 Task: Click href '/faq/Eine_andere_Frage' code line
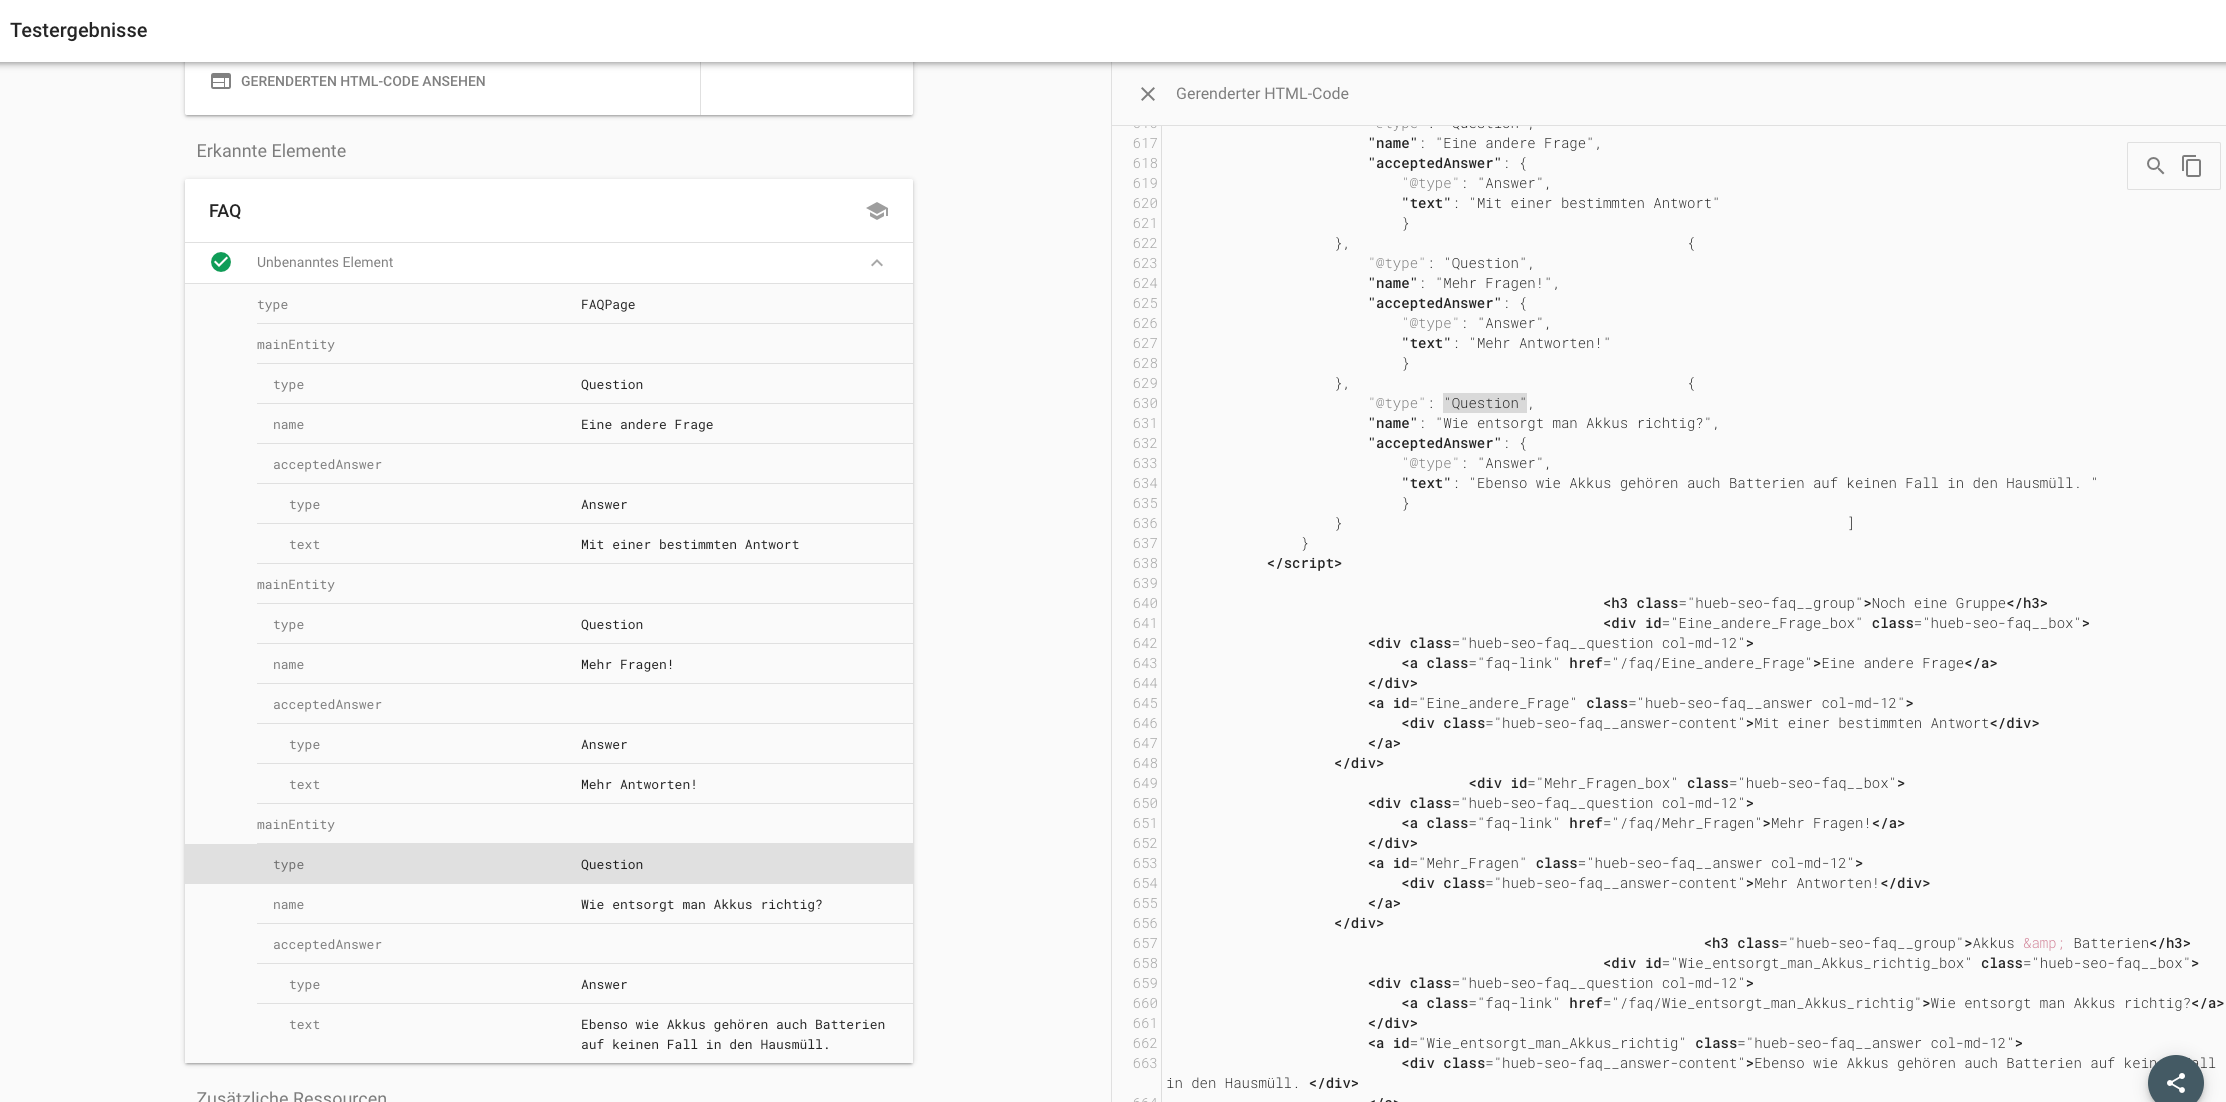coord(1699,663)
